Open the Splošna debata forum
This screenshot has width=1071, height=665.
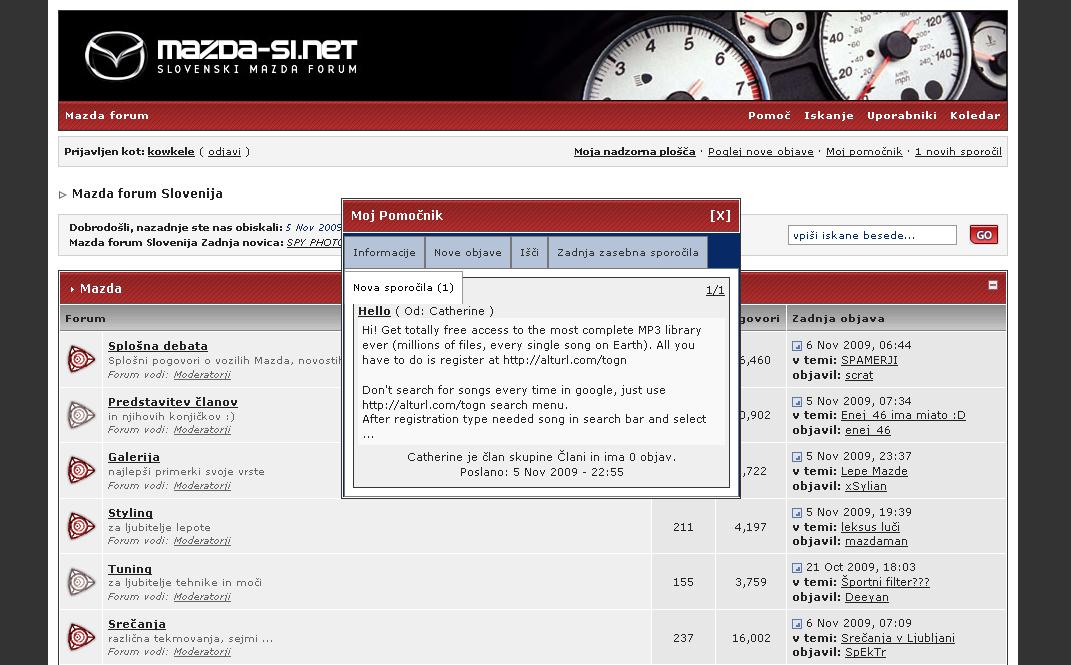tap(158, 346)
